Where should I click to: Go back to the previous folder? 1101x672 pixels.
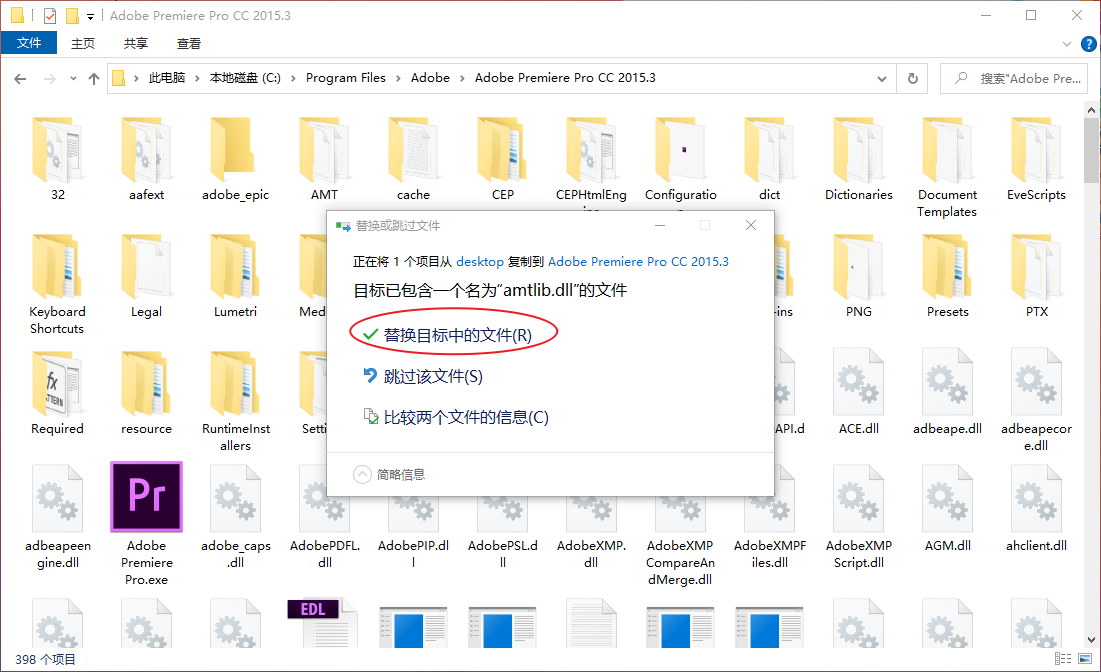pos(20,79)
